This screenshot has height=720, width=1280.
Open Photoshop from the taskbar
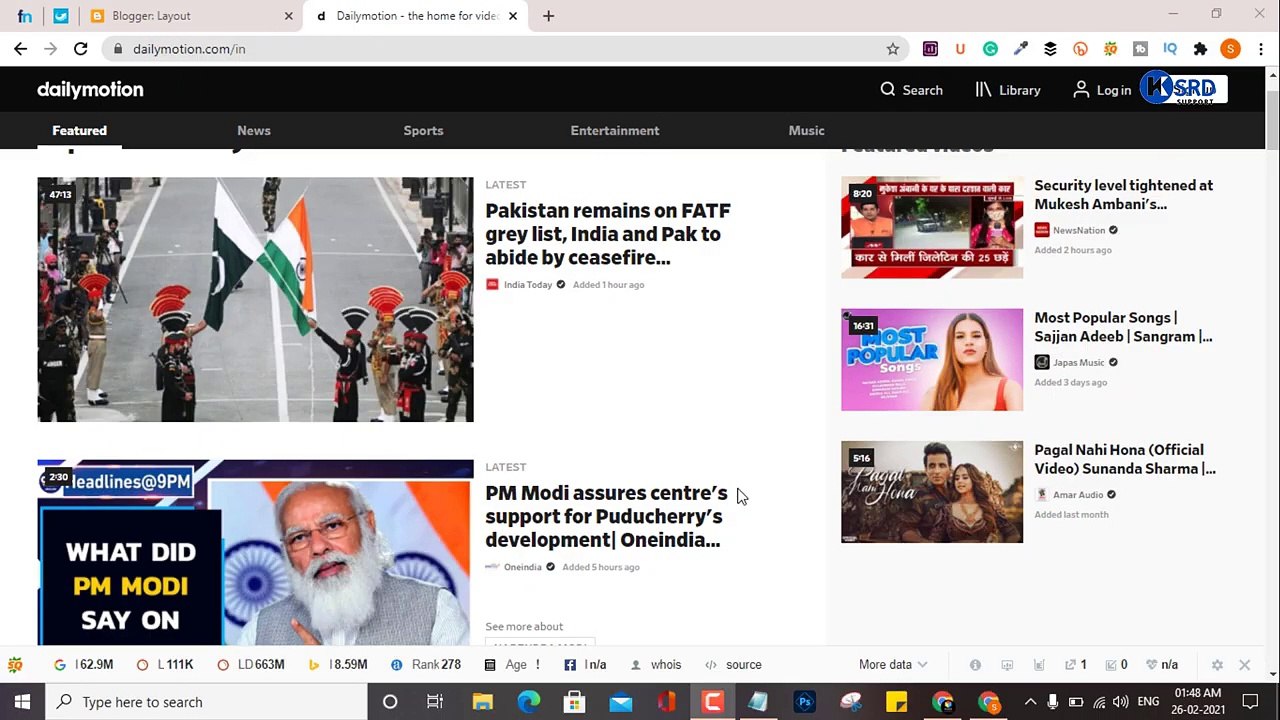pos(805,702)
